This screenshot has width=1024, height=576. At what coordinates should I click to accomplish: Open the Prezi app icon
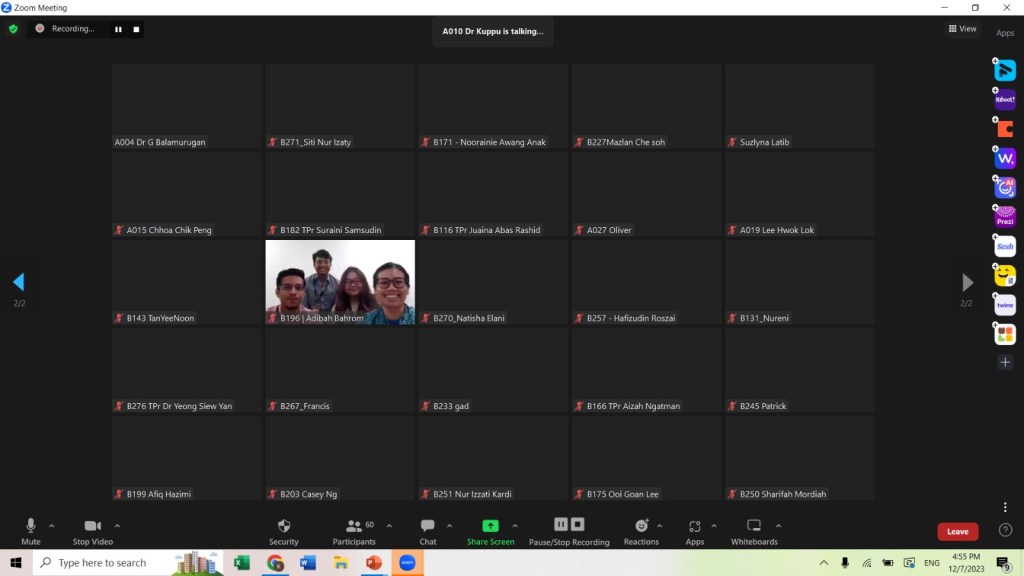tap(1005, 217)
